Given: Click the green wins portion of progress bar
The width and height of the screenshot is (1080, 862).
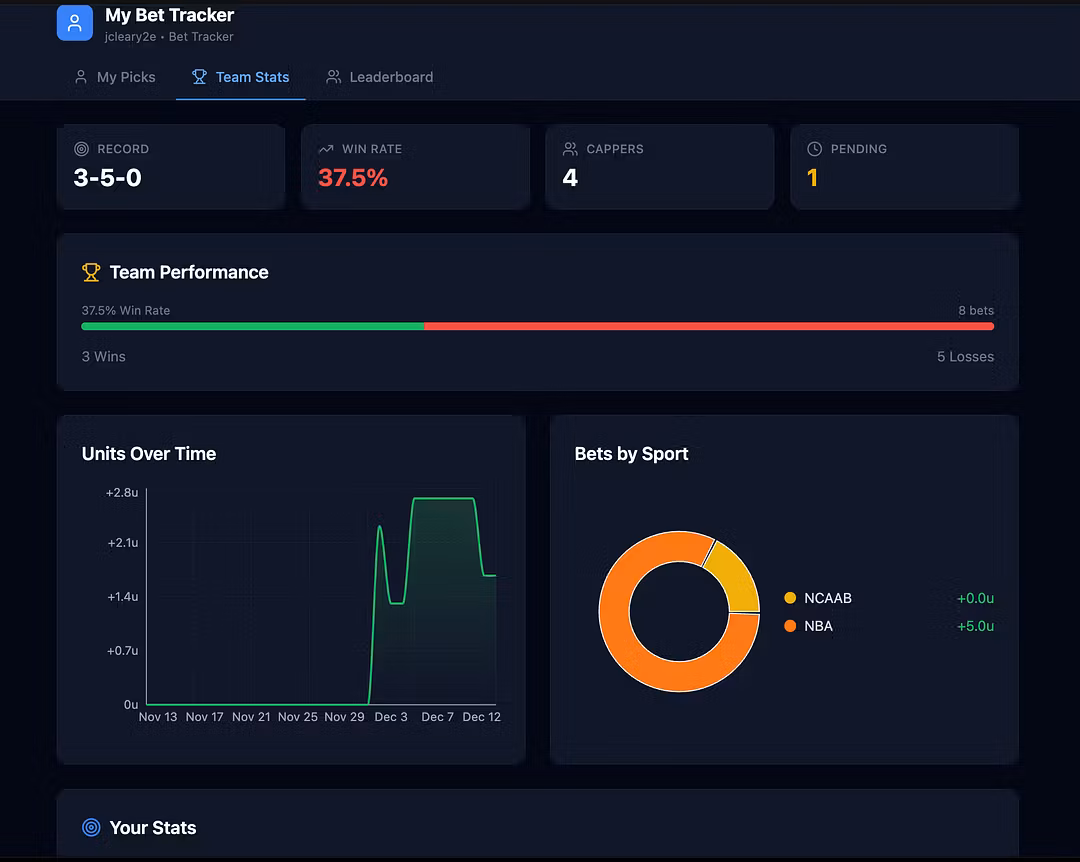Looking at the screenshot, I should click(252, 326).
